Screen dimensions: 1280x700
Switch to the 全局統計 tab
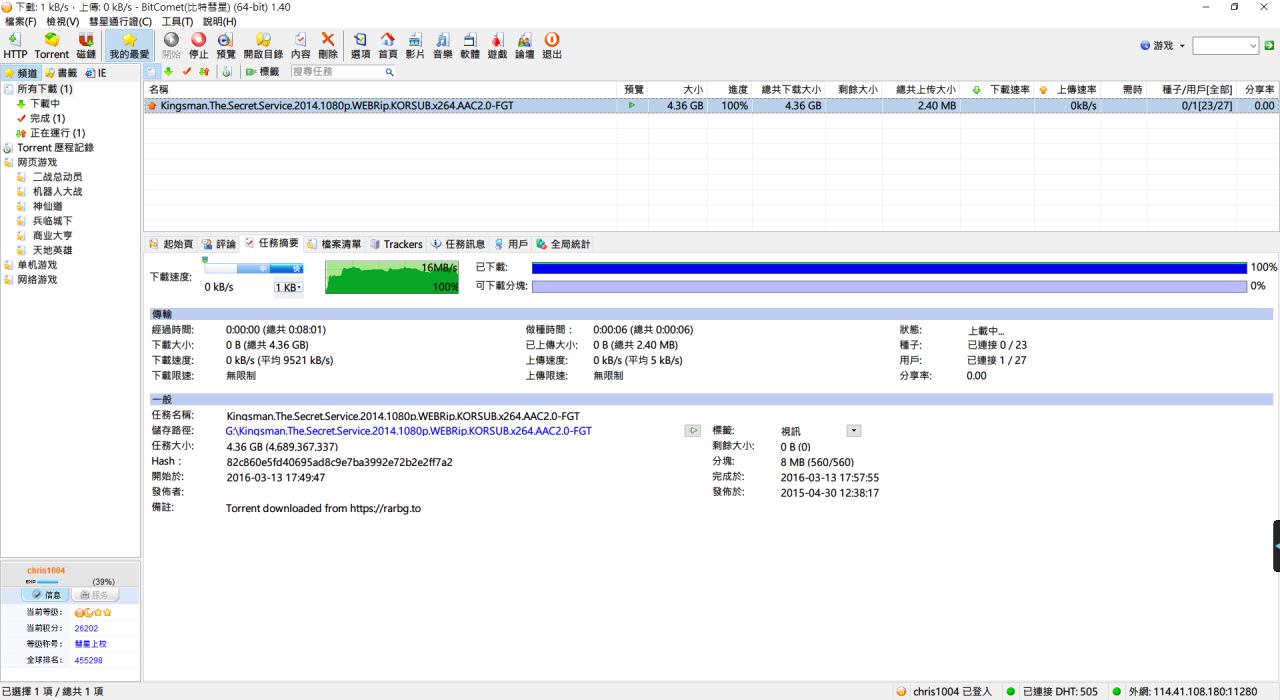pos(563,244)
